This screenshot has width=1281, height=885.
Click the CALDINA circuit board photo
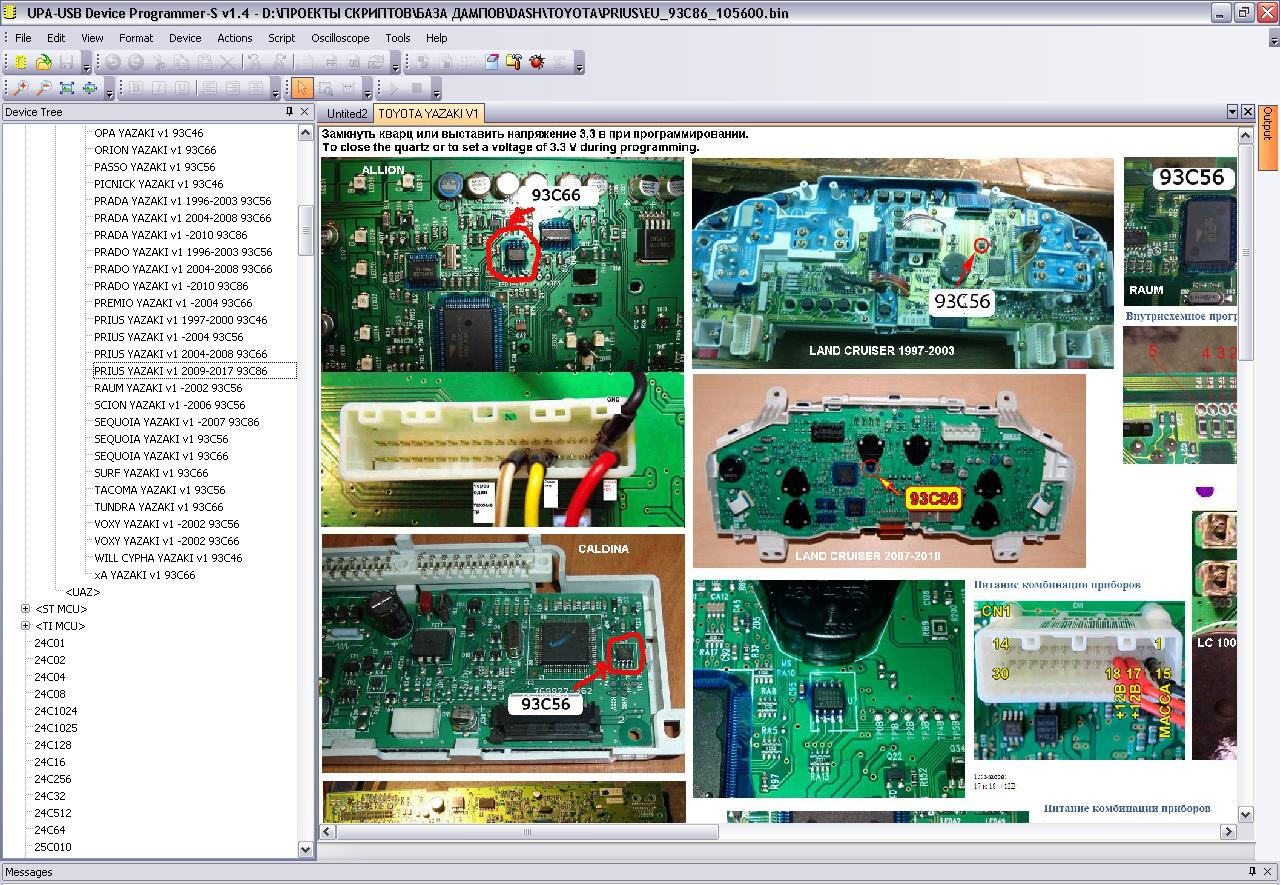pos(503,653)
